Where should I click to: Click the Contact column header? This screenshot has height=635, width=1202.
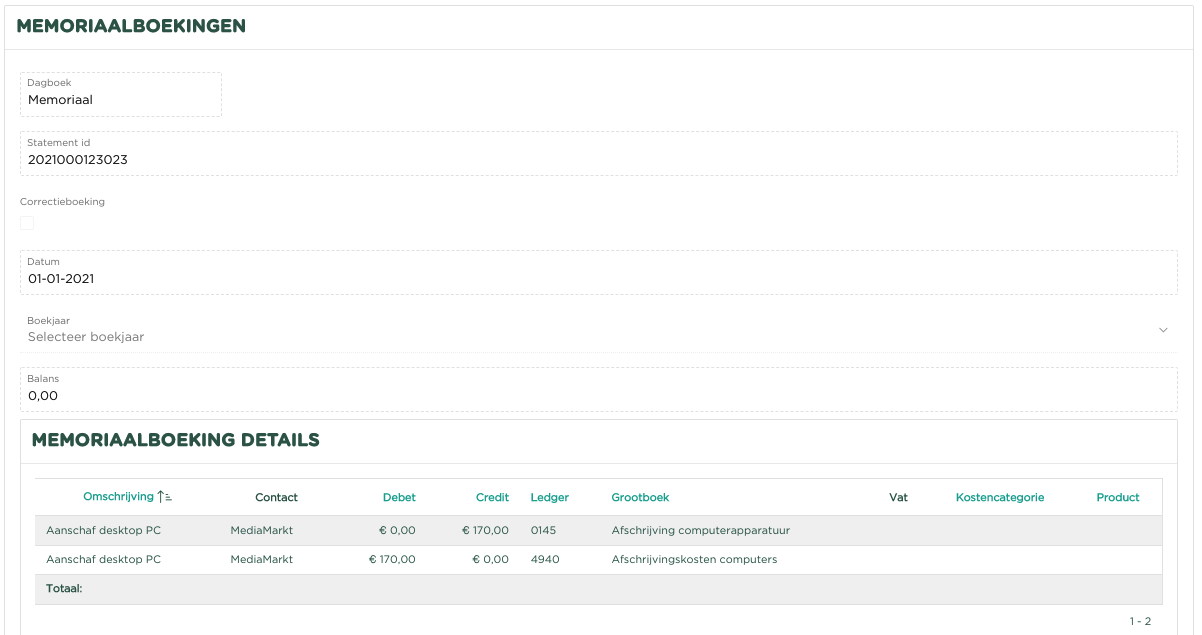276,498
